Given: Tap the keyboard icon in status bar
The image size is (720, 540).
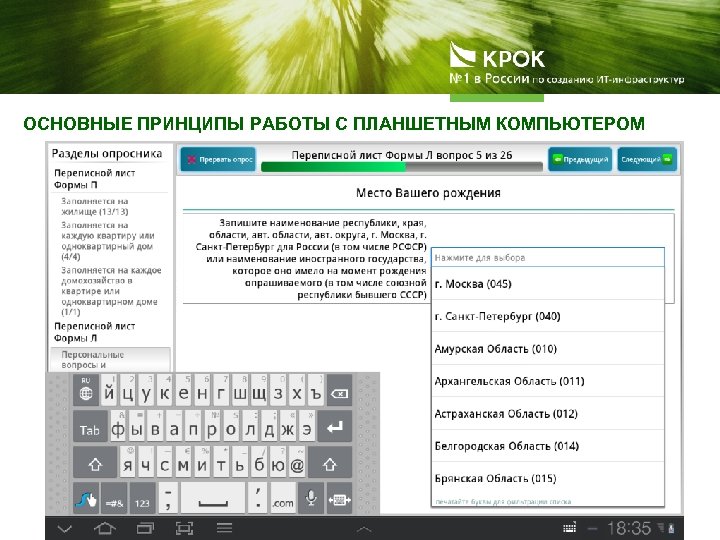Looking at the screenshot, I should coord(569,528).
